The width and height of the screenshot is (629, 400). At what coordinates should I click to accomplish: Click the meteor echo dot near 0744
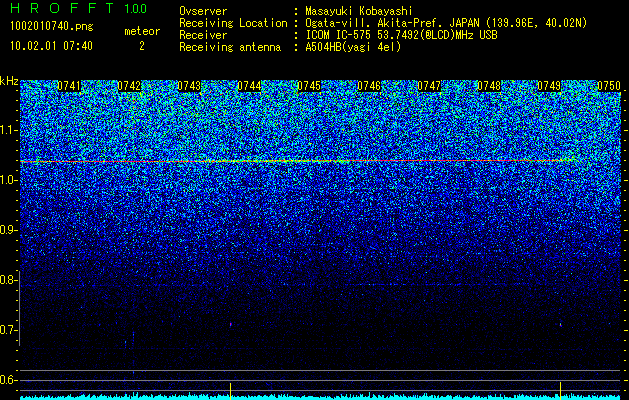pyautogui.click(x=231, y=324)
